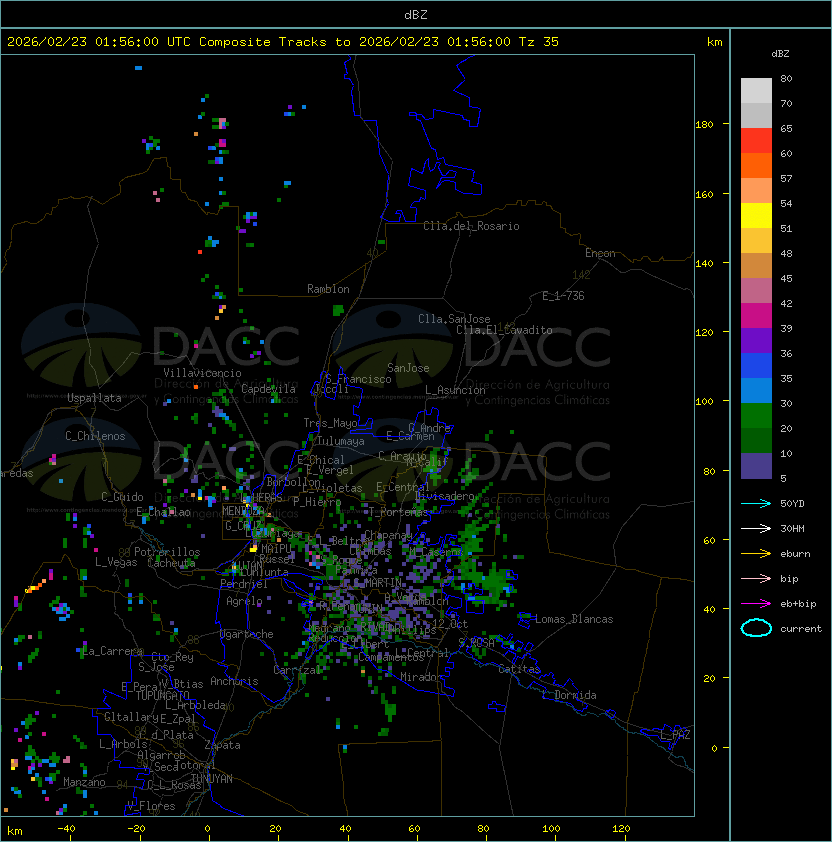
Task: Click the 'dBZ' legend heading above color scale
Action: click(x=780, y=54)
